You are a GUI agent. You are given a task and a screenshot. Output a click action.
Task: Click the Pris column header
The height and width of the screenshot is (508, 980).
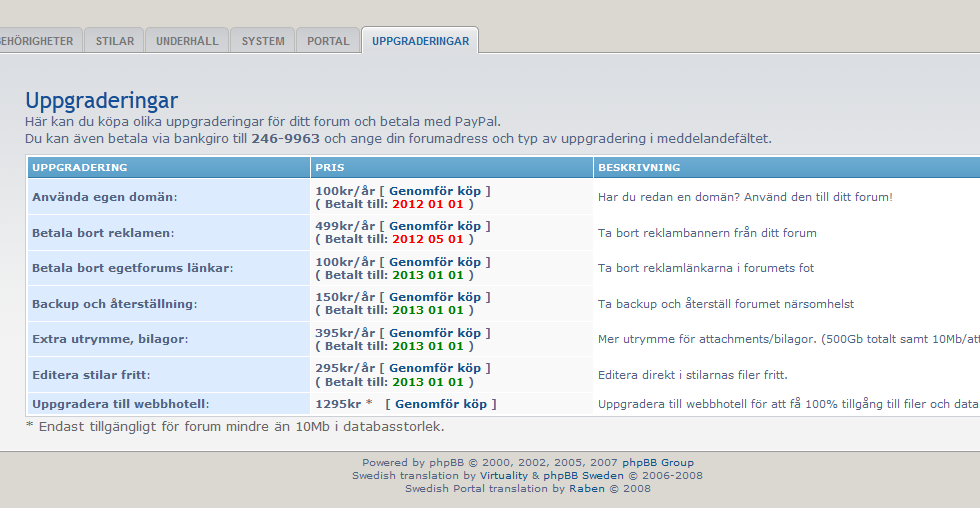click(x=330, y=167)
